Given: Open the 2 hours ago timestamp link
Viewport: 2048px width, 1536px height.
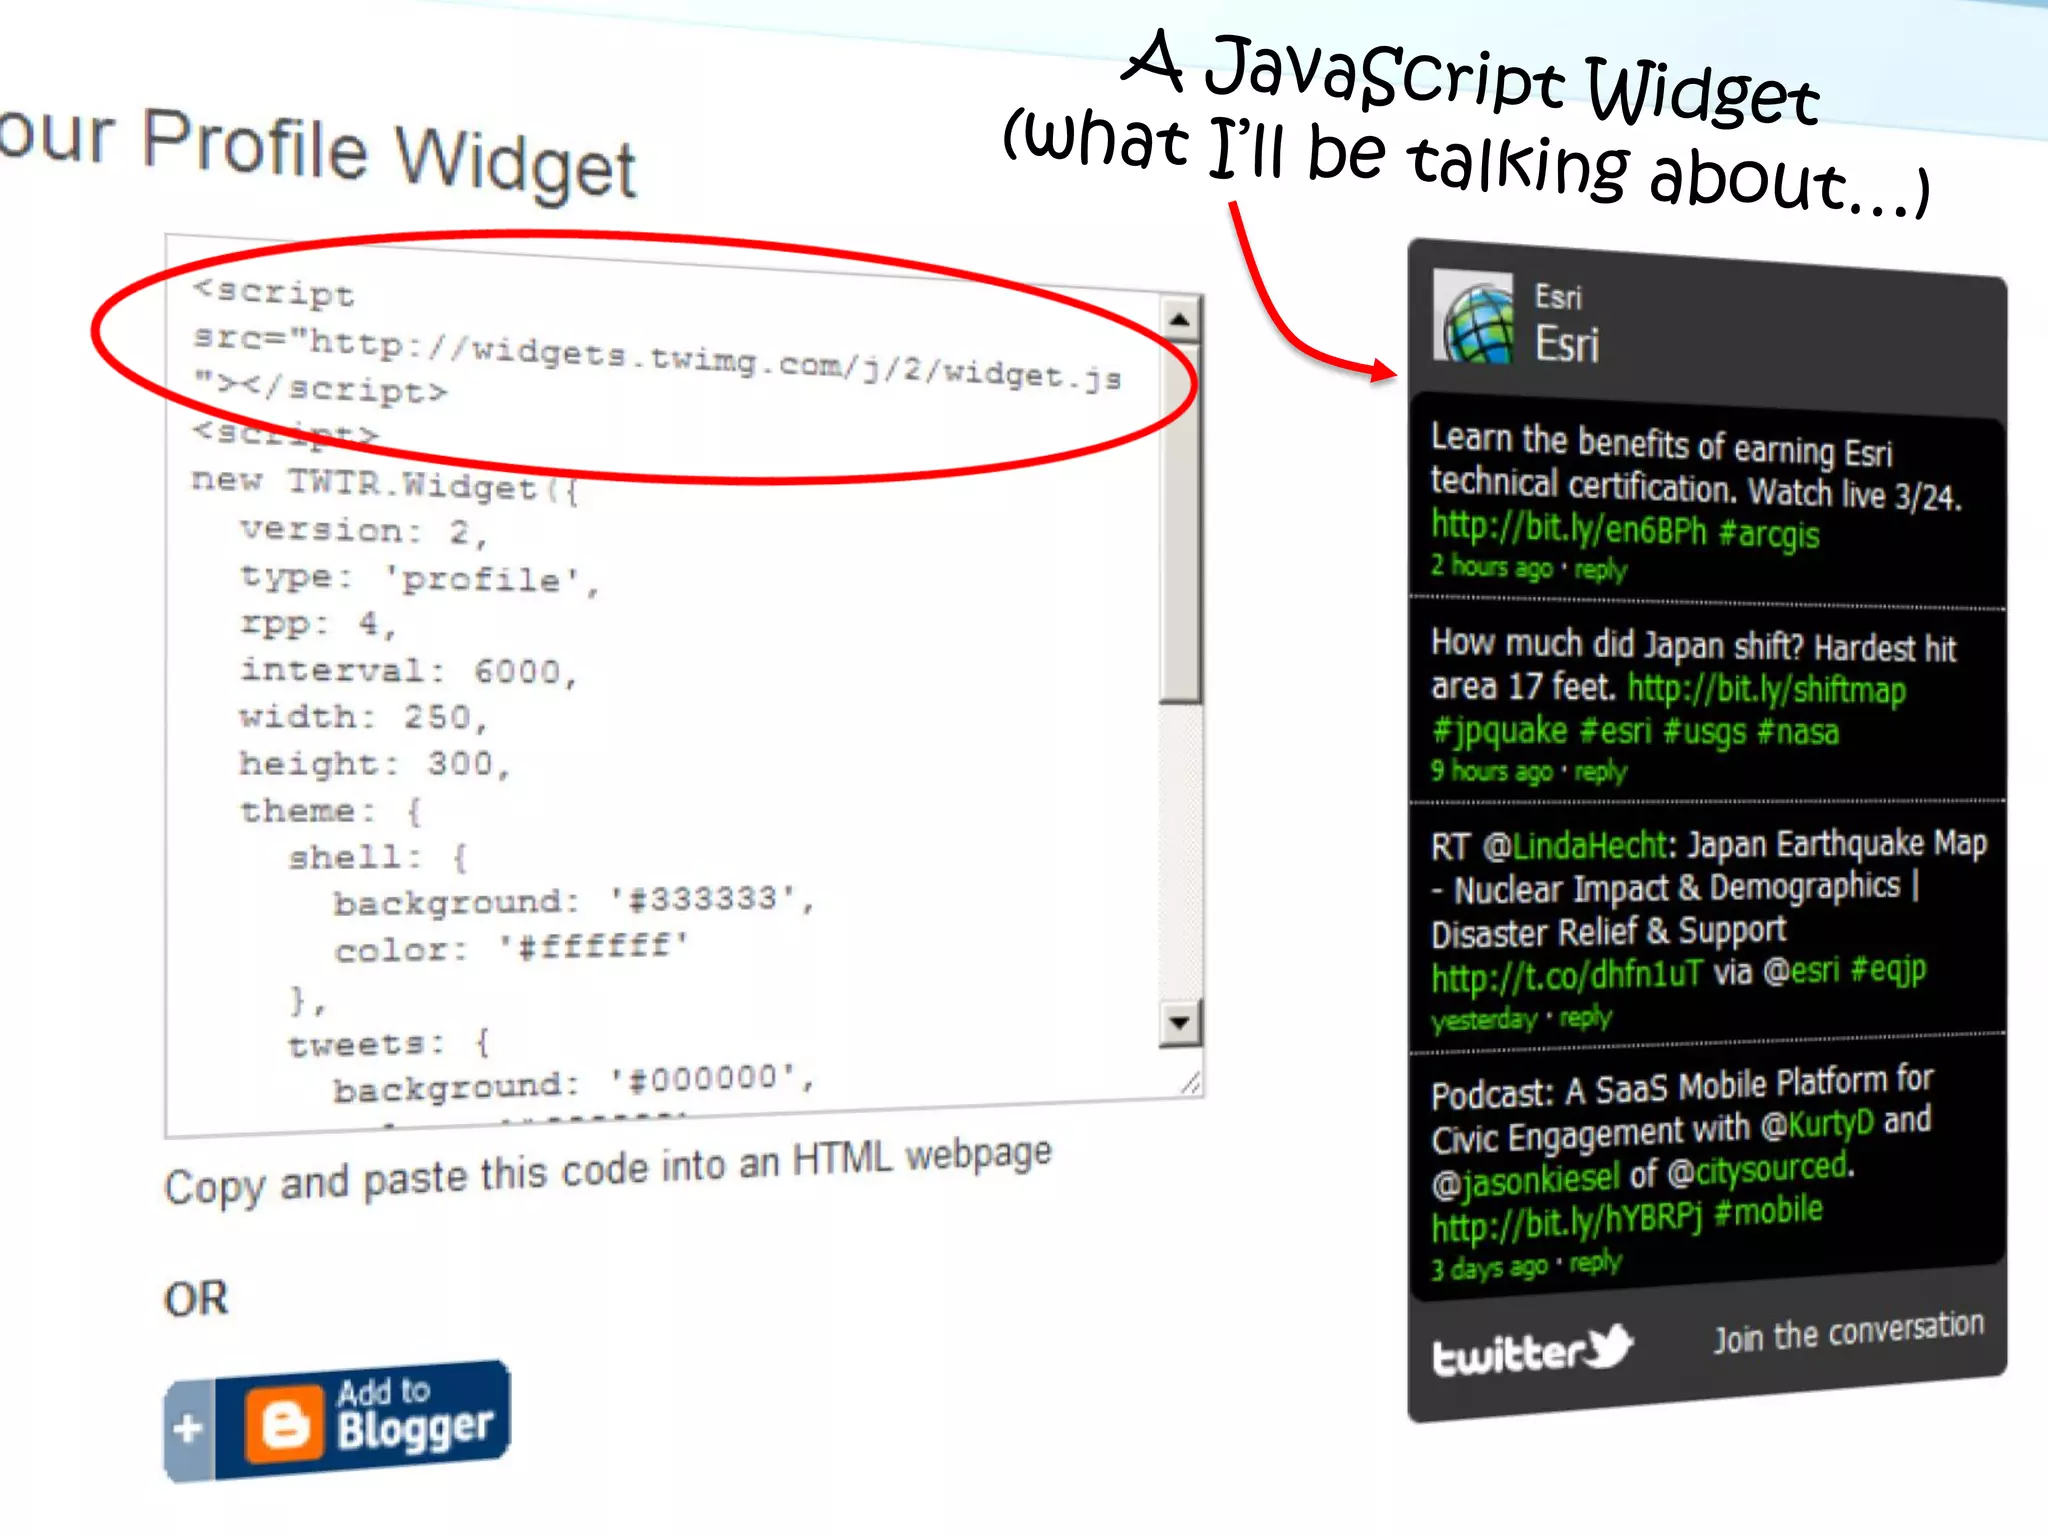Looking at the screenshot, I should pos(1491,567).
